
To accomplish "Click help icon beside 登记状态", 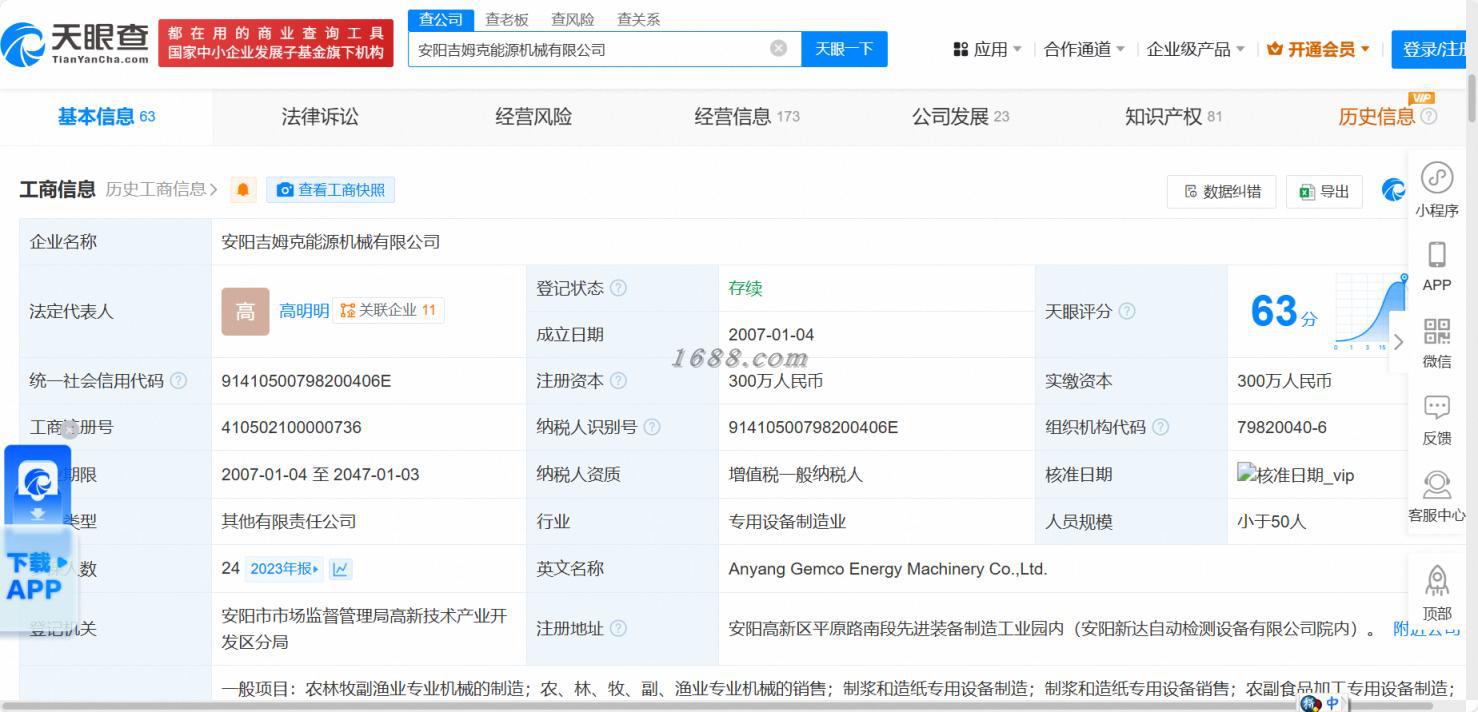I will click(618, 288).
